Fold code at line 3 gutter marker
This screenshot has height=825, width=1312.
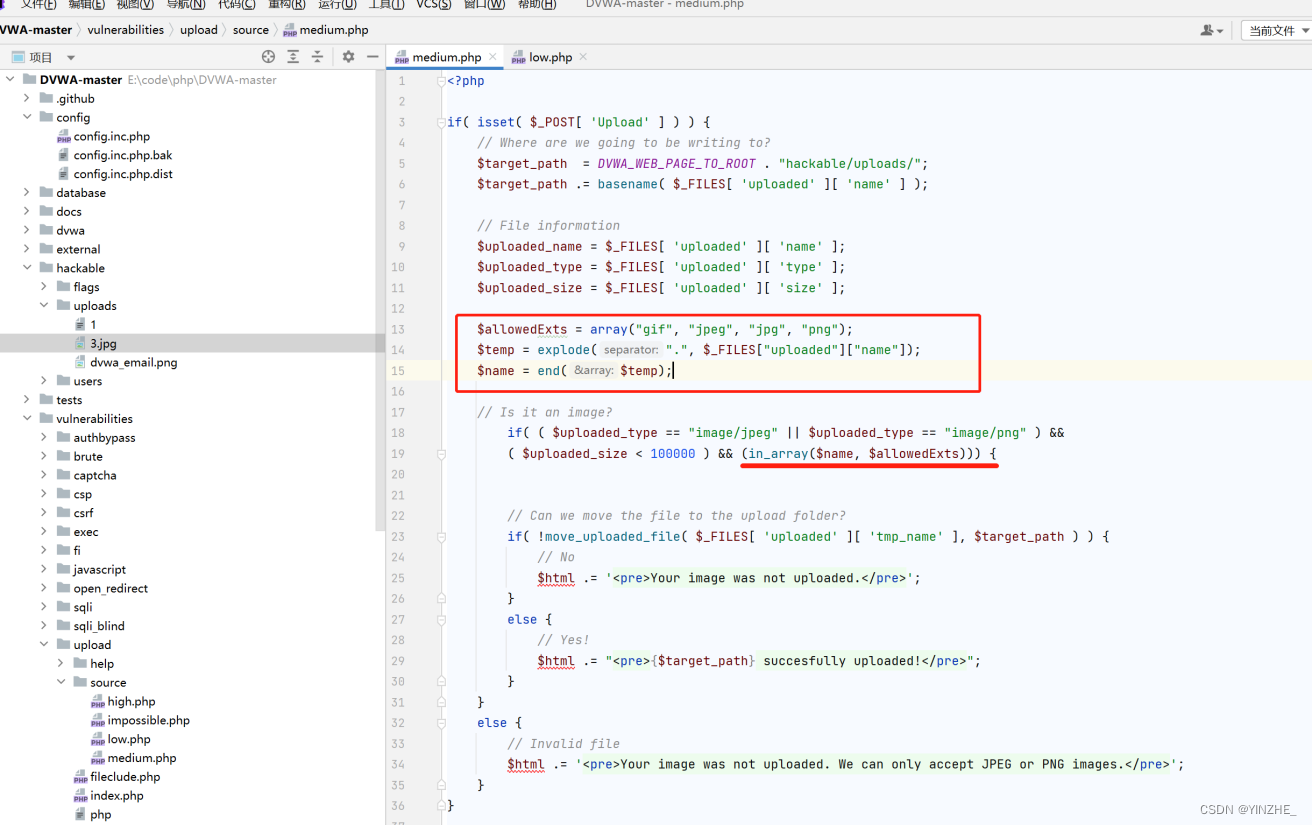click(441, 122)
